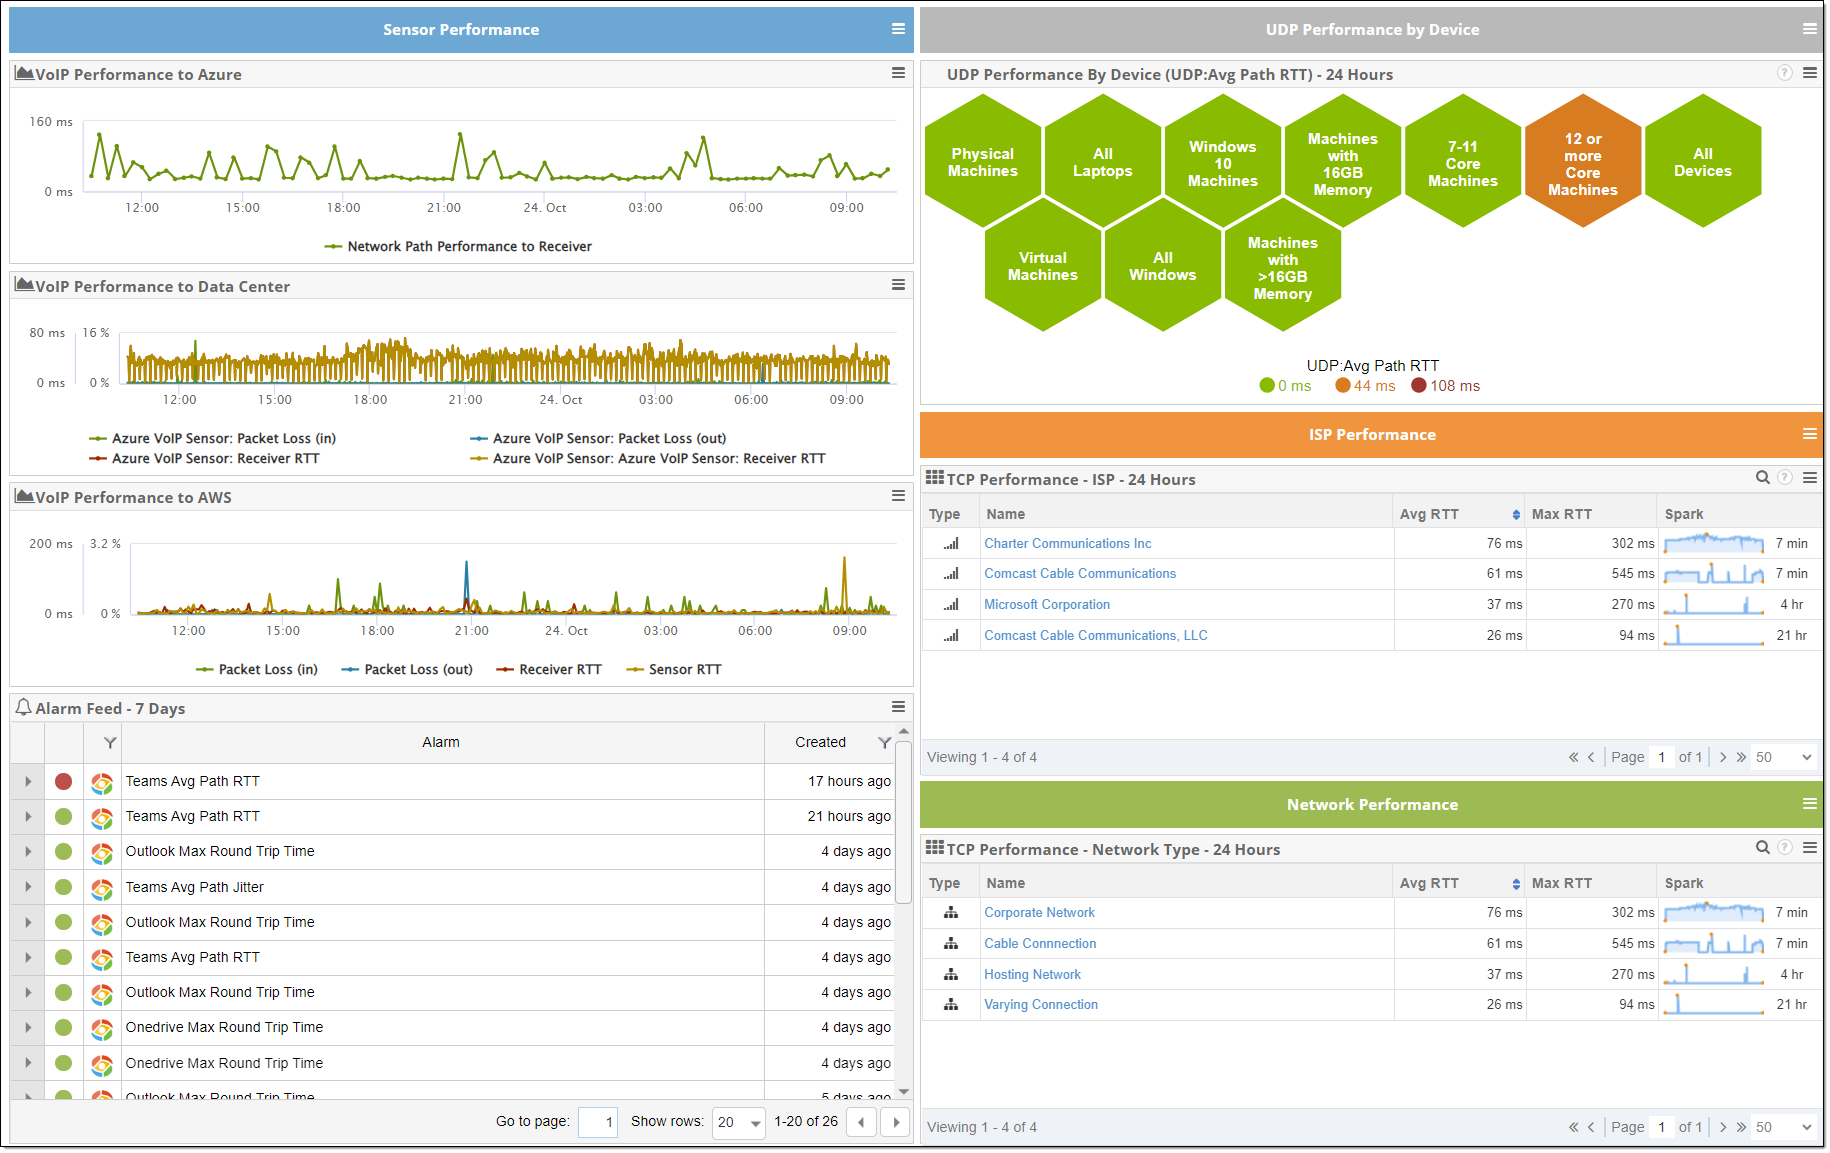Open the UDP Performance By Device widget menu
The width and height of the screenshot is (1830, 1153).
coord(1810,73)
